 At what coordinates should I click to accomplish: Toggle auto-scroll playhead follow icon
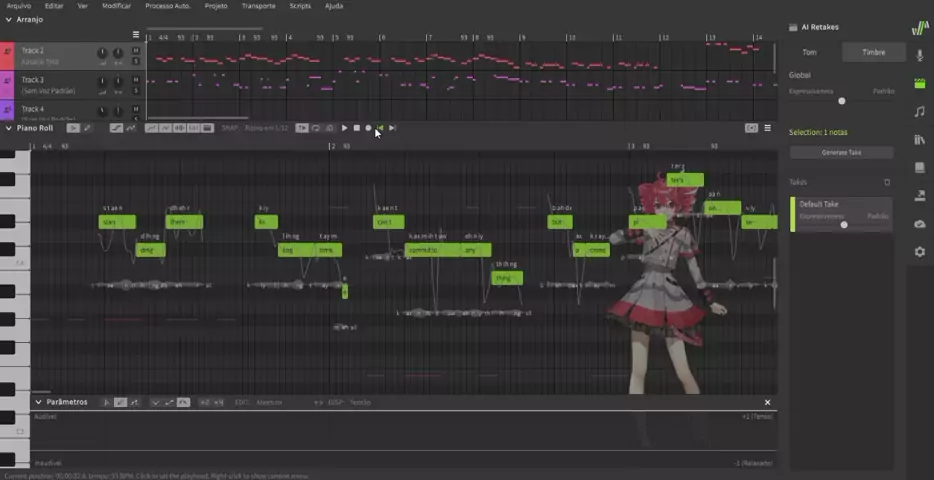(302, 128)
